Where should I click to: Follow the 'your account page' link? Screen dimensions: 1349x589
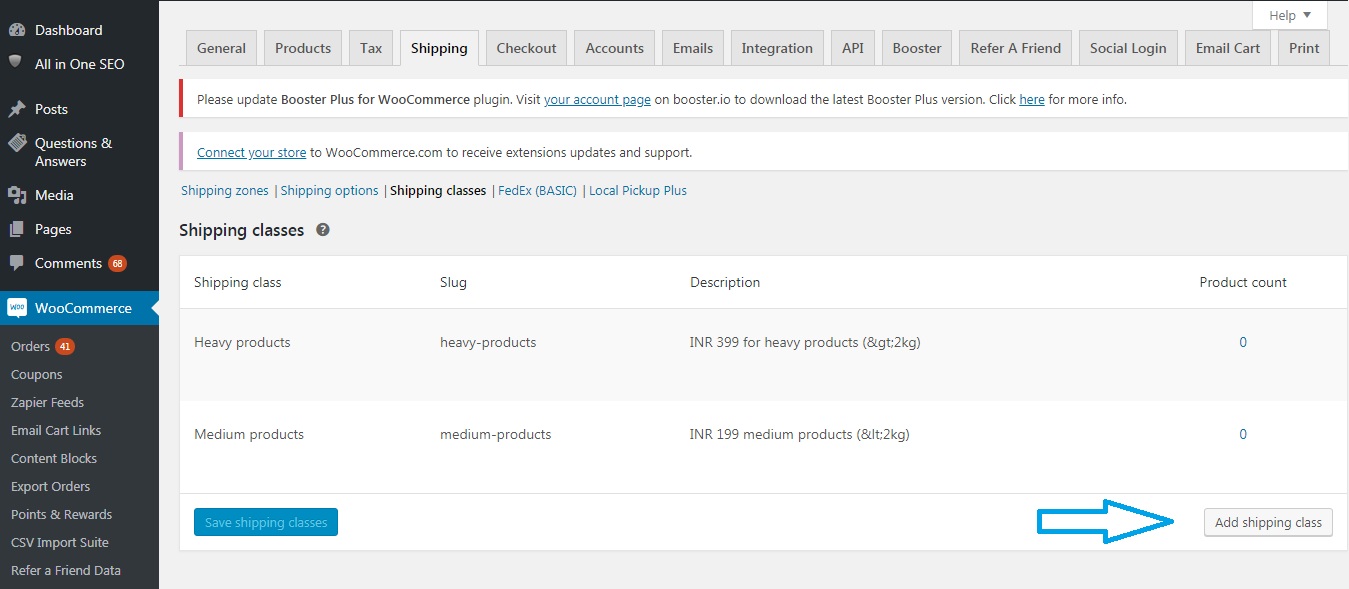coord(597,99)
